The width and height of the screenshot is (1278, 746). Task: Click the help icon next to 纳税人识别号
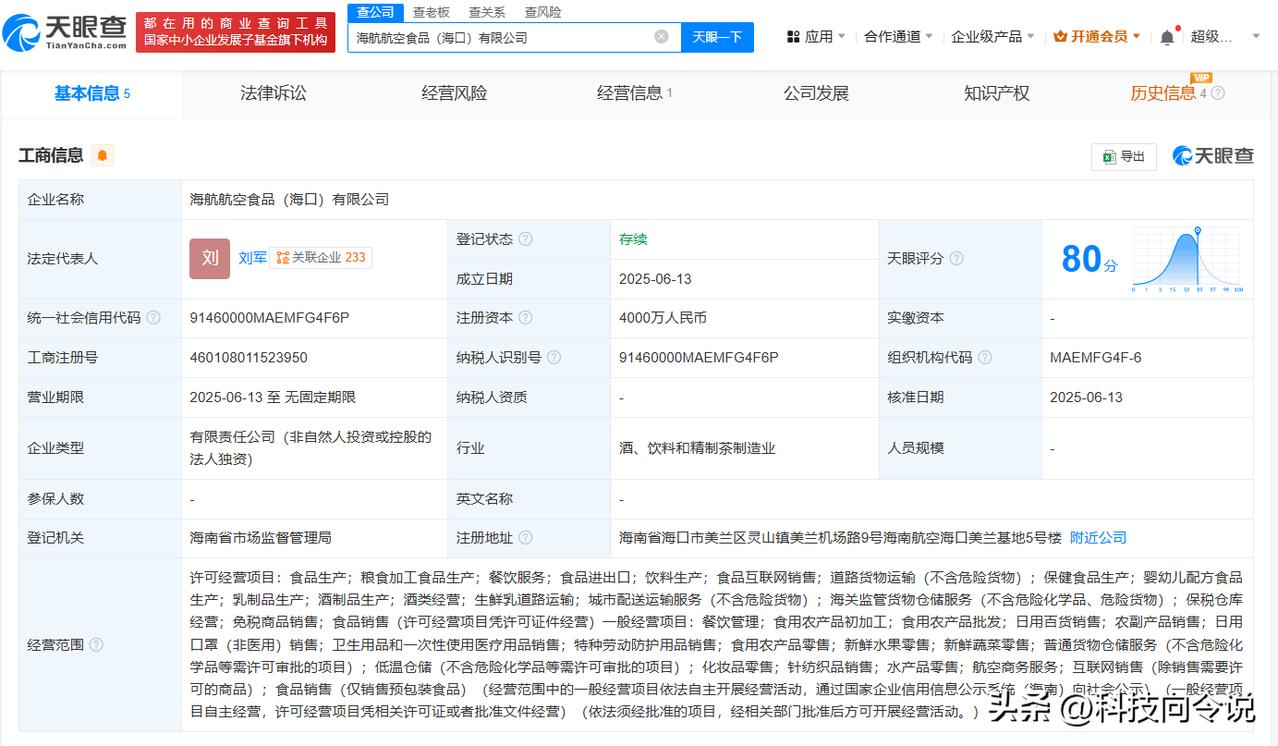coord(554,357)
